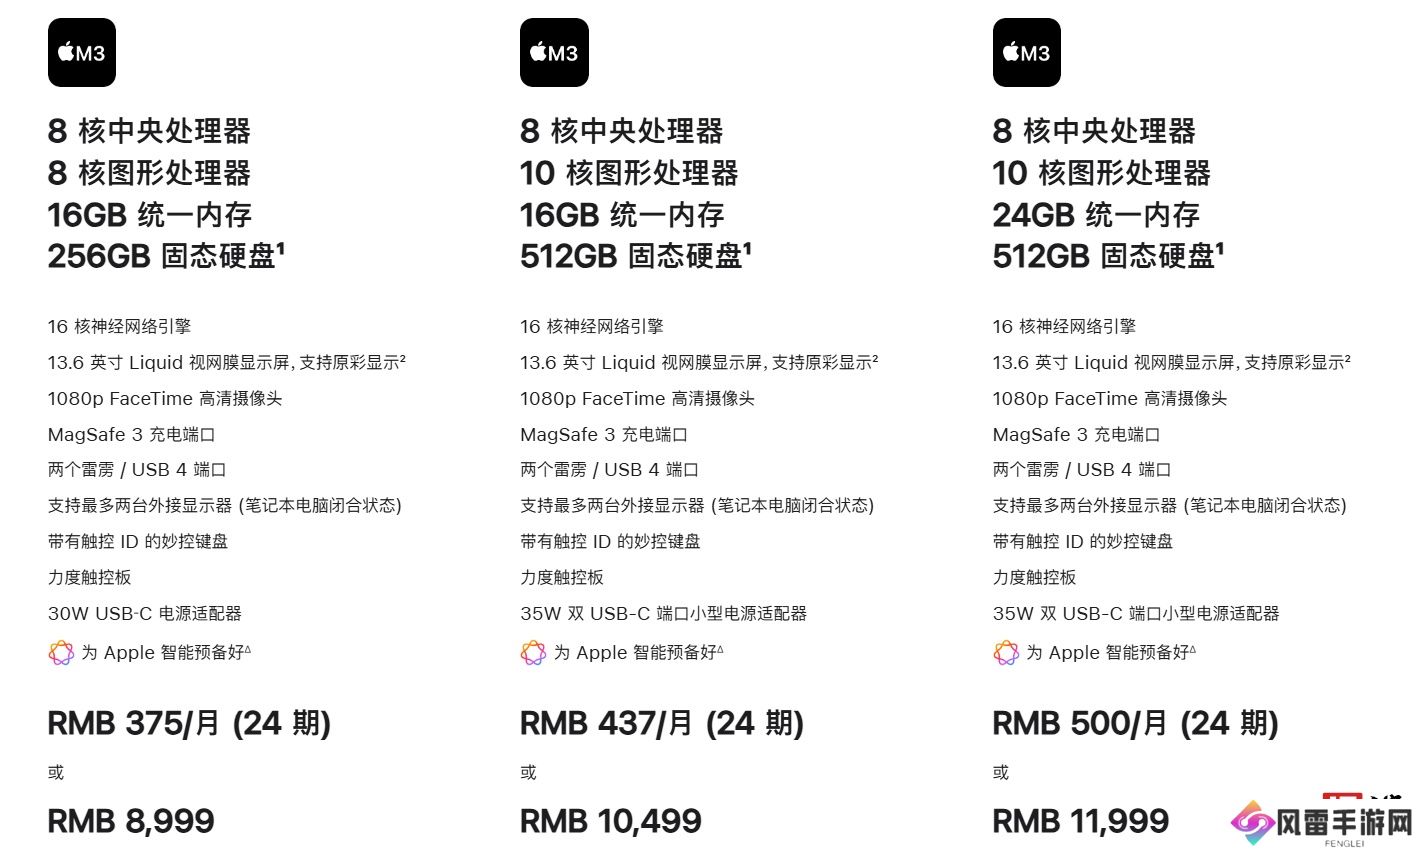The height and width of the screenshot is (849, 1421).
Task: Choose the RMB 500/月 installment option
Action: click(1135, 723)
